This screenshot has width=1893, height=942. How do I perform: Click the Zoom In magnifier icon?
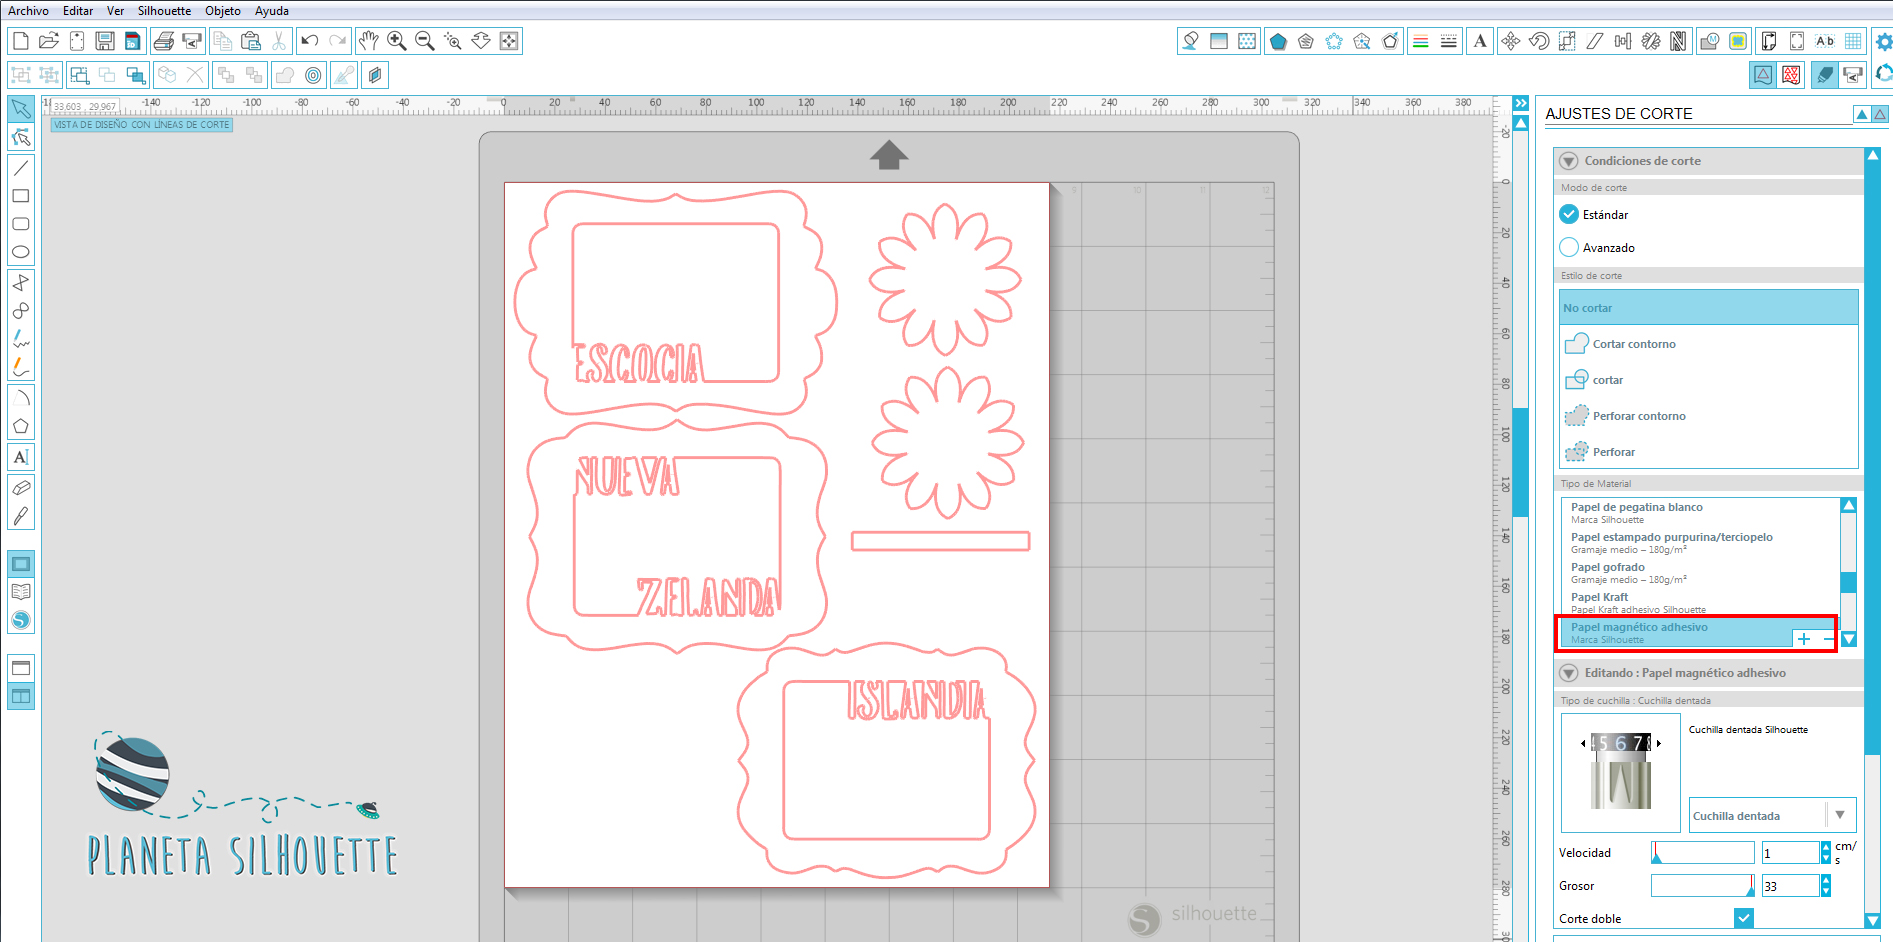[x=397, y=41]
